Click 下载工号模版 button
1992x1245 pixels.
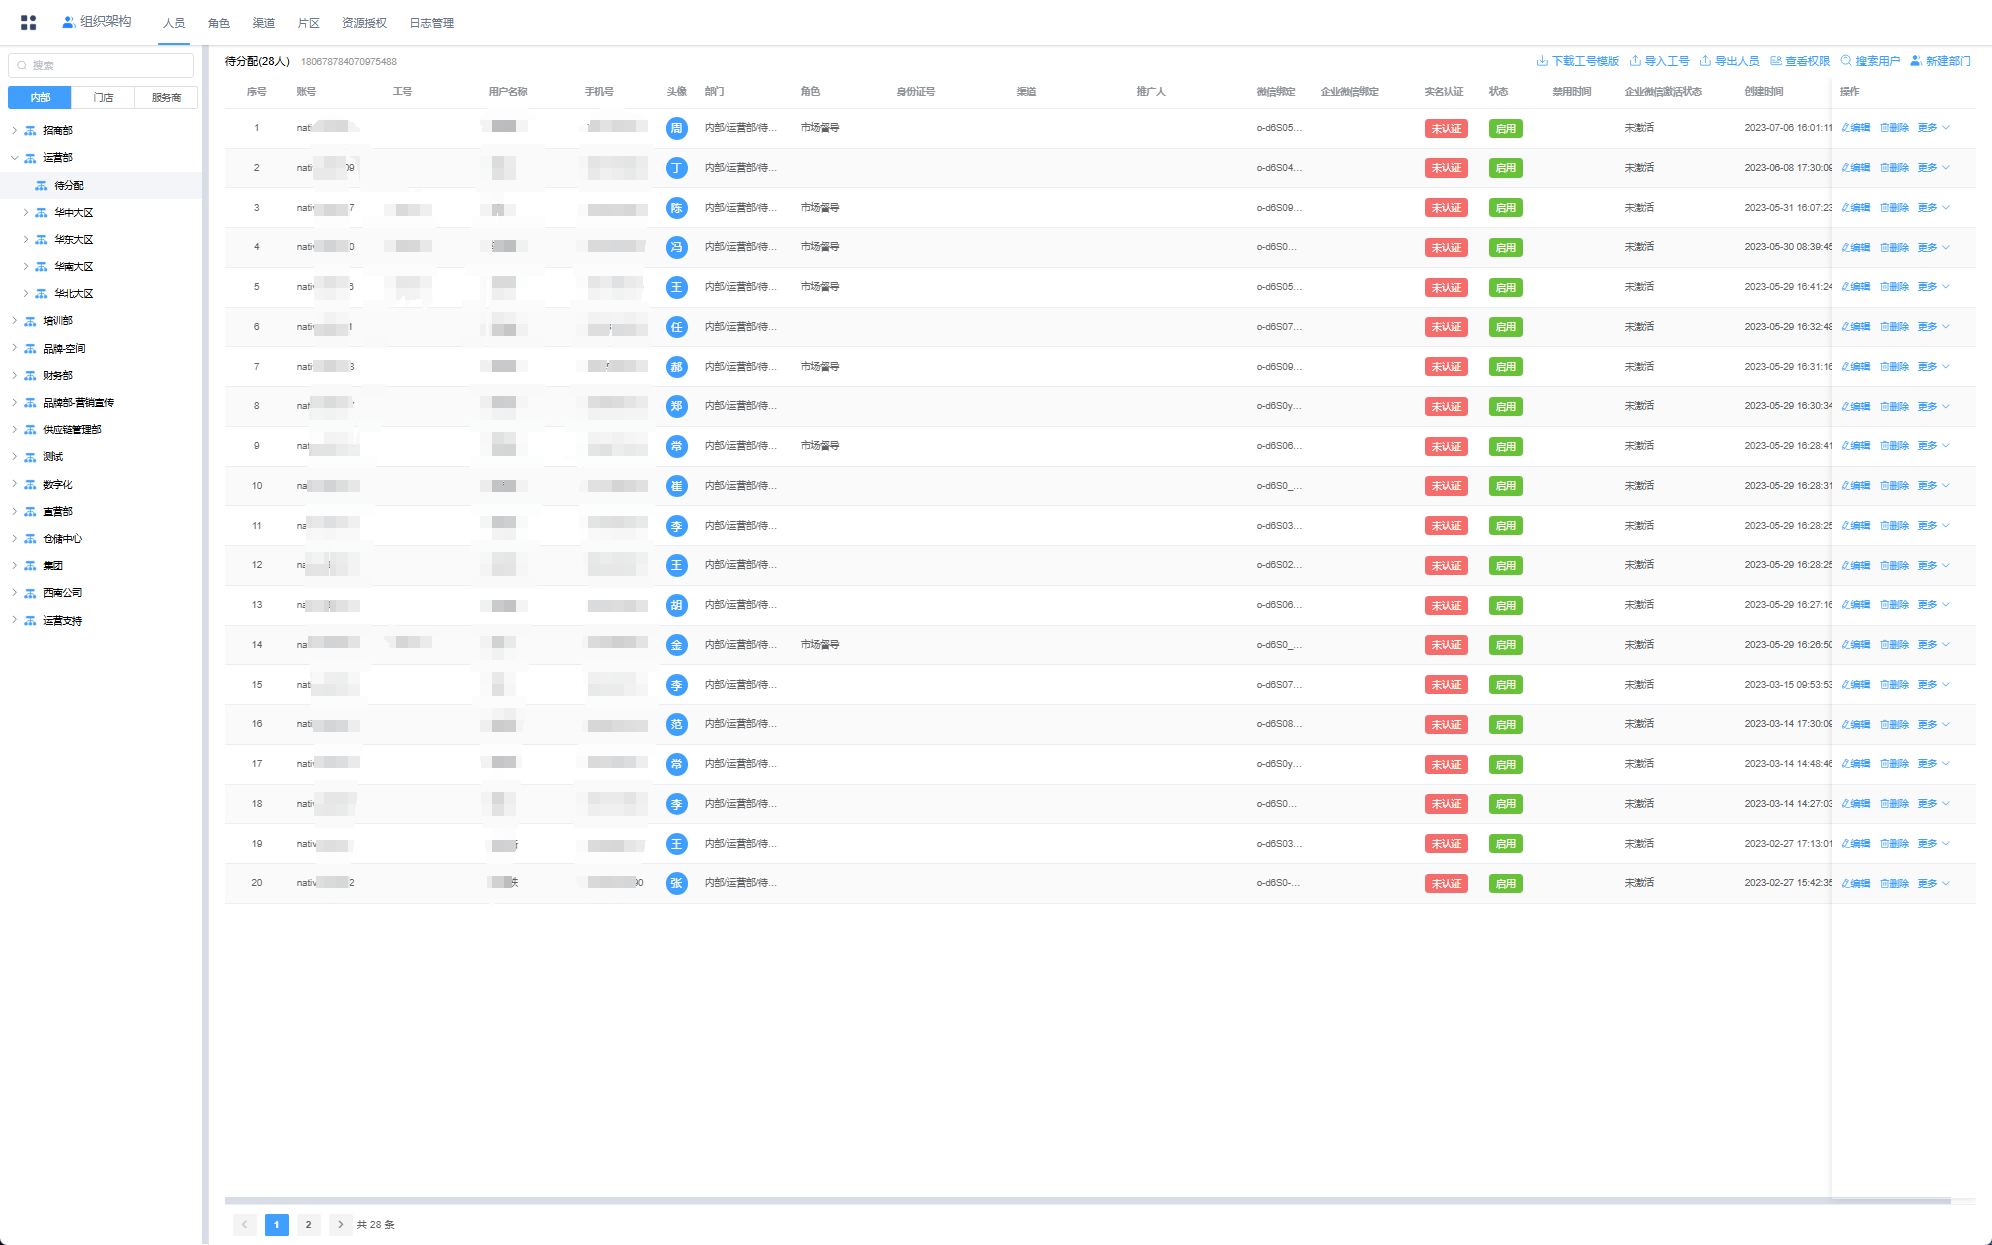tap(1577, 61)
